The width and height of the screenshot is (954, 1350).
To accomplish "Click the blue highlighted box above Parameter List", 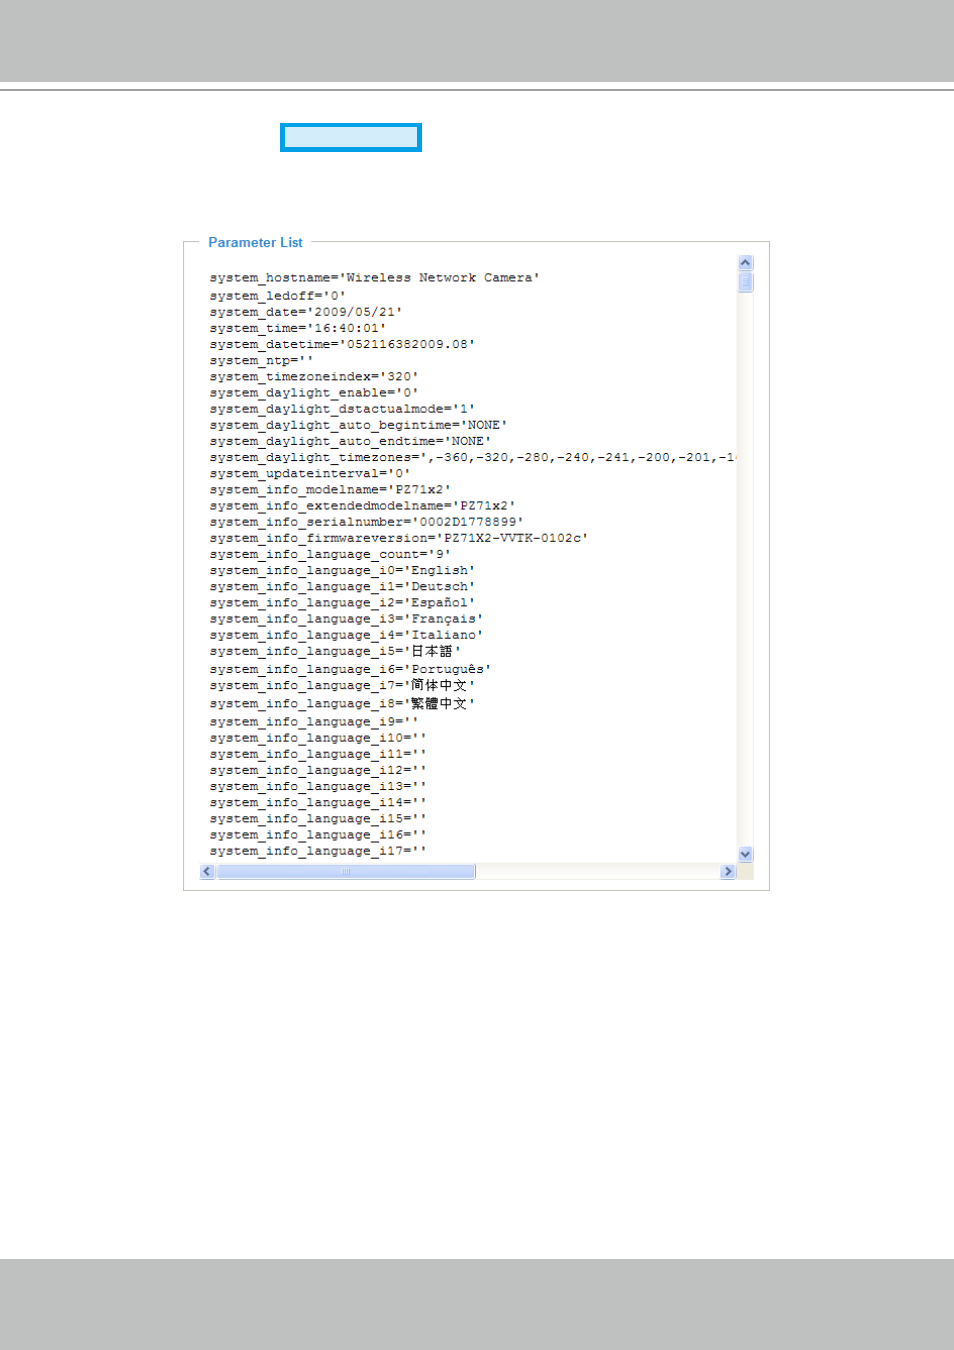I will [x=351, y=137].
